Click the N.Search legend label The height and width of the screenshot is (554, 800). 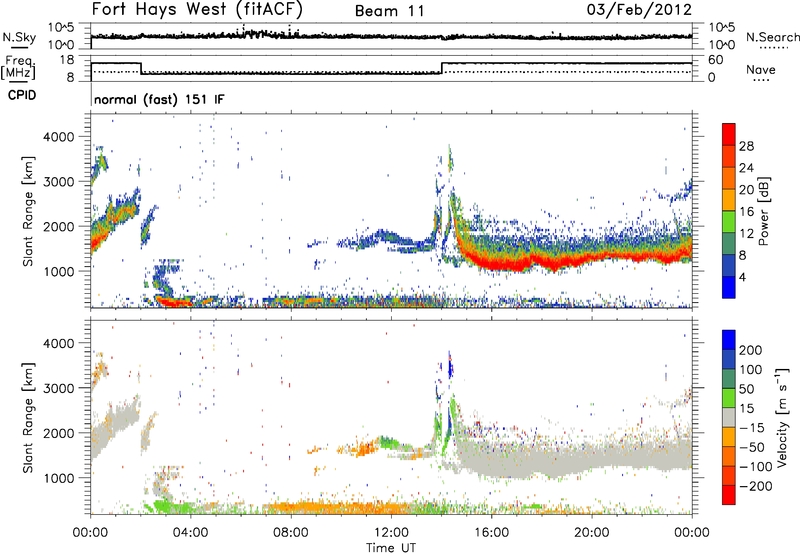click(x=772, y=37)
